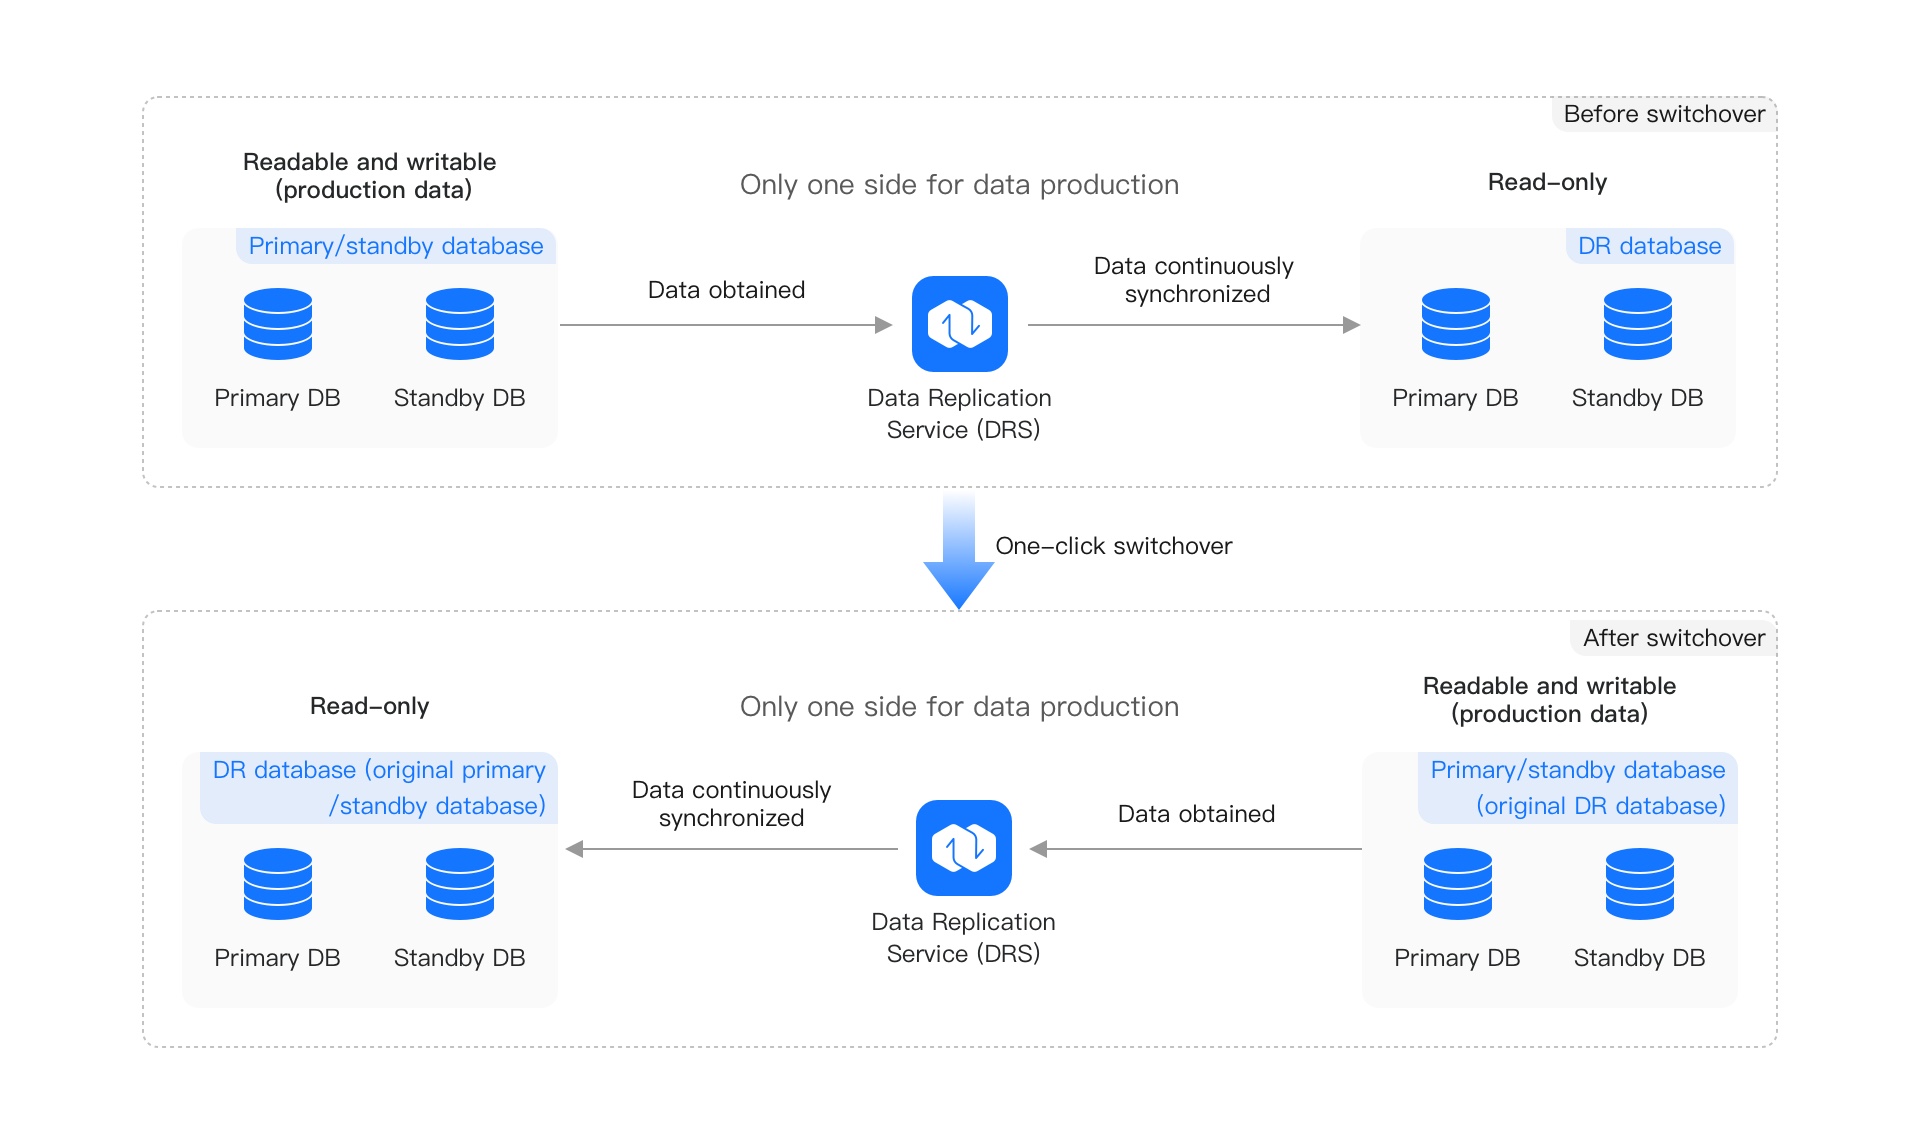Click the Data obtained arrow before switchover
Image resolution: width=1920 pixels, height=1142 pixels.
(x=725, y=324)
